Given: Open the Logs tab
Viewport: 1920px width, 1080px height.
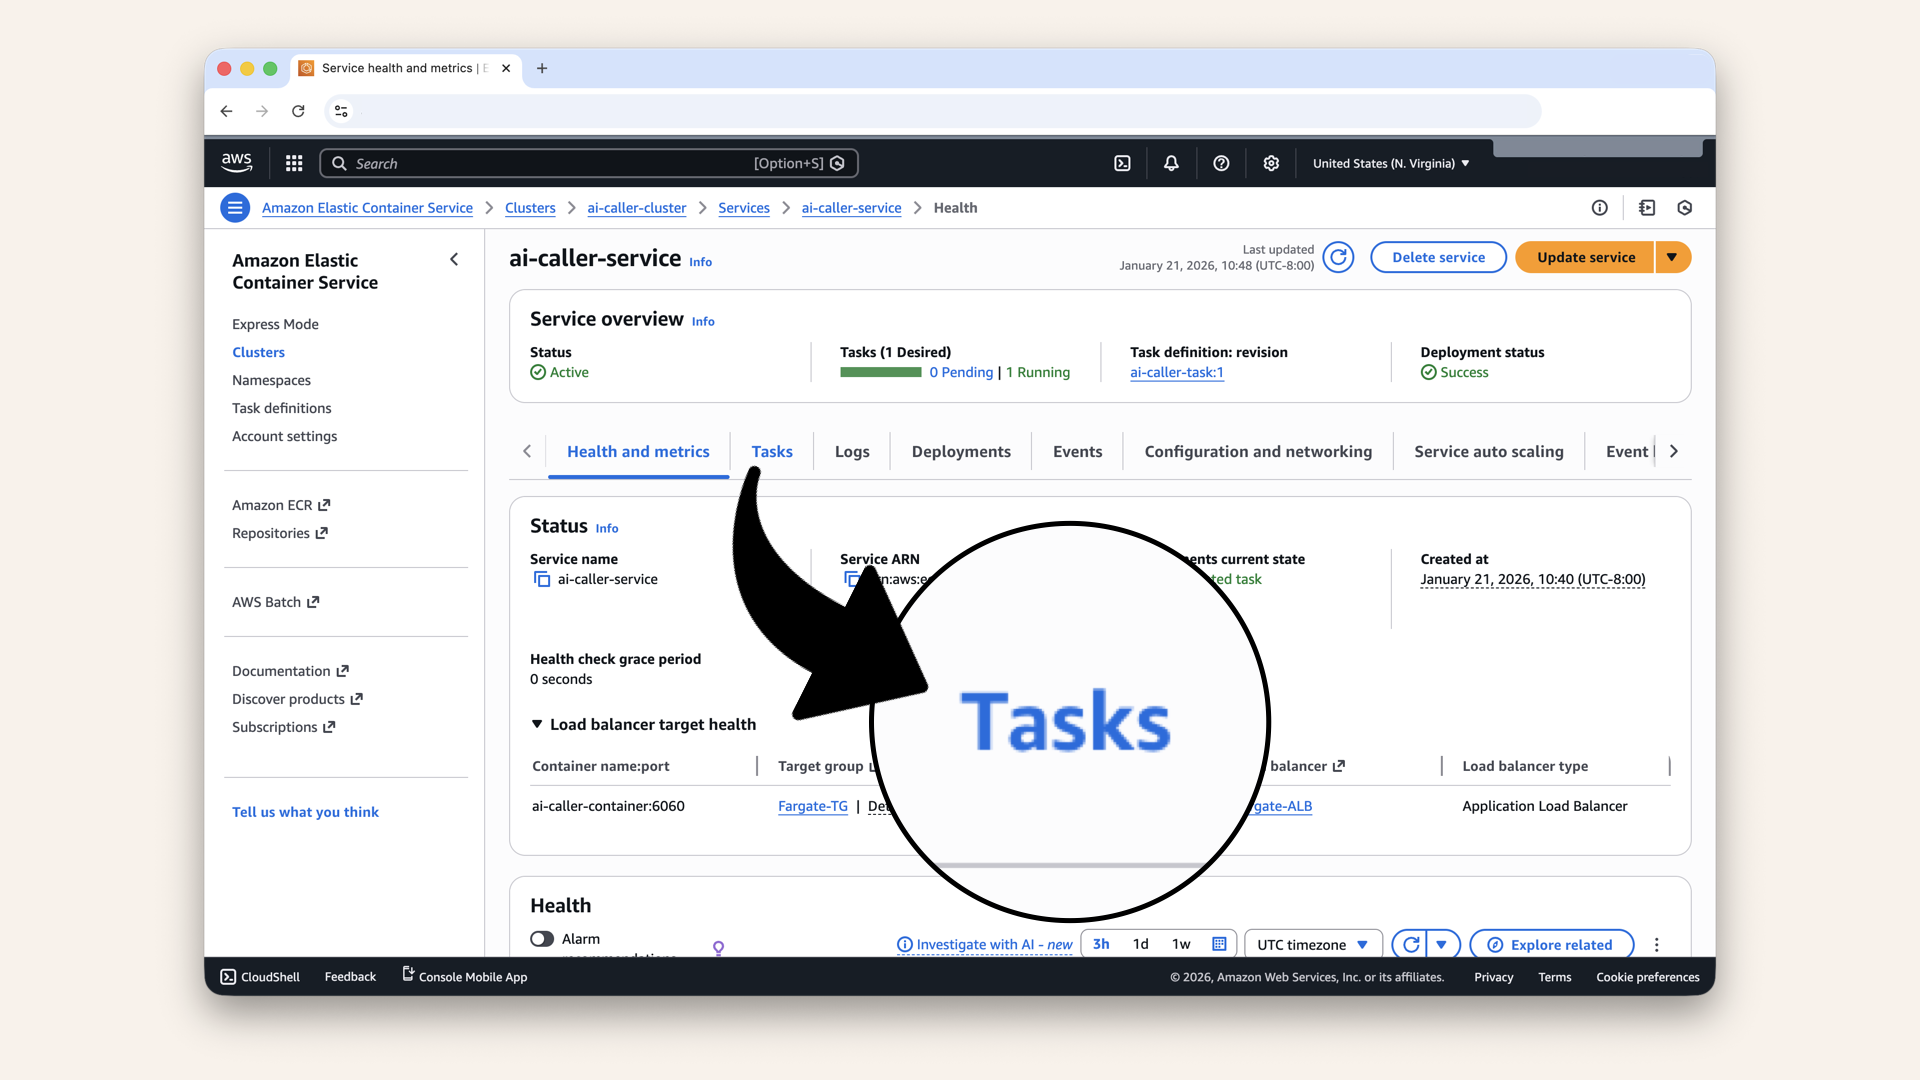Looking at the screenshot, I should coord(851,452).
